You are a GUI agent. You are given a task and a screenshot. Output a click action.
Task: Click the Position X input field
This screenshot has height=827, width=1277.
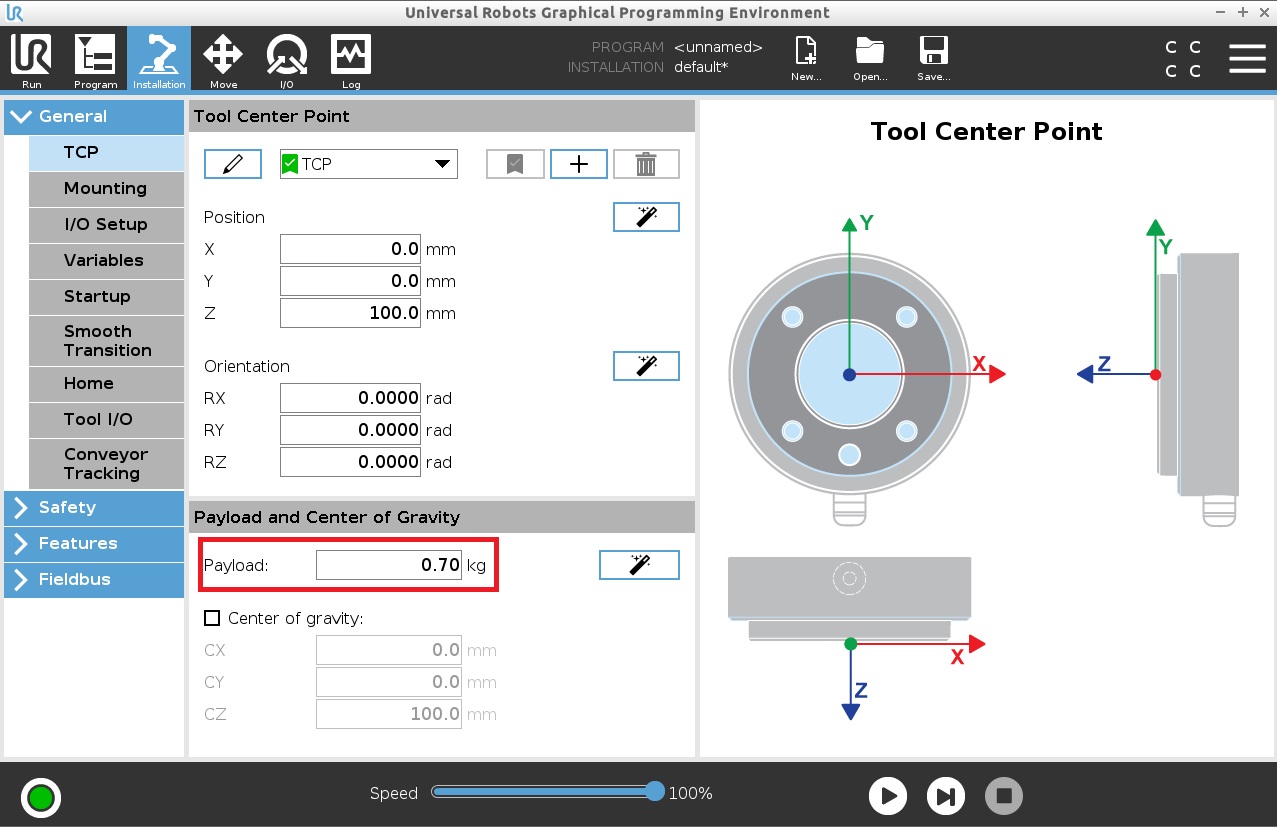click(x=351, y=249)
